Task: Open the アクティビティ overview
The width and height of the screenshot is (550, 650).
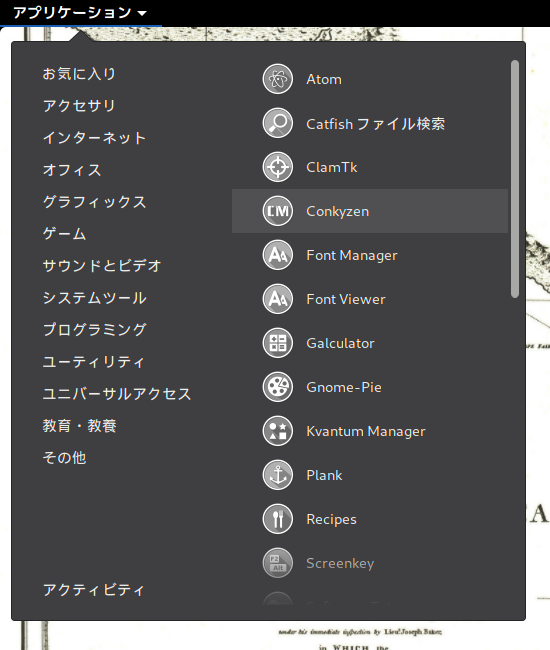Action: pos(94,589)
